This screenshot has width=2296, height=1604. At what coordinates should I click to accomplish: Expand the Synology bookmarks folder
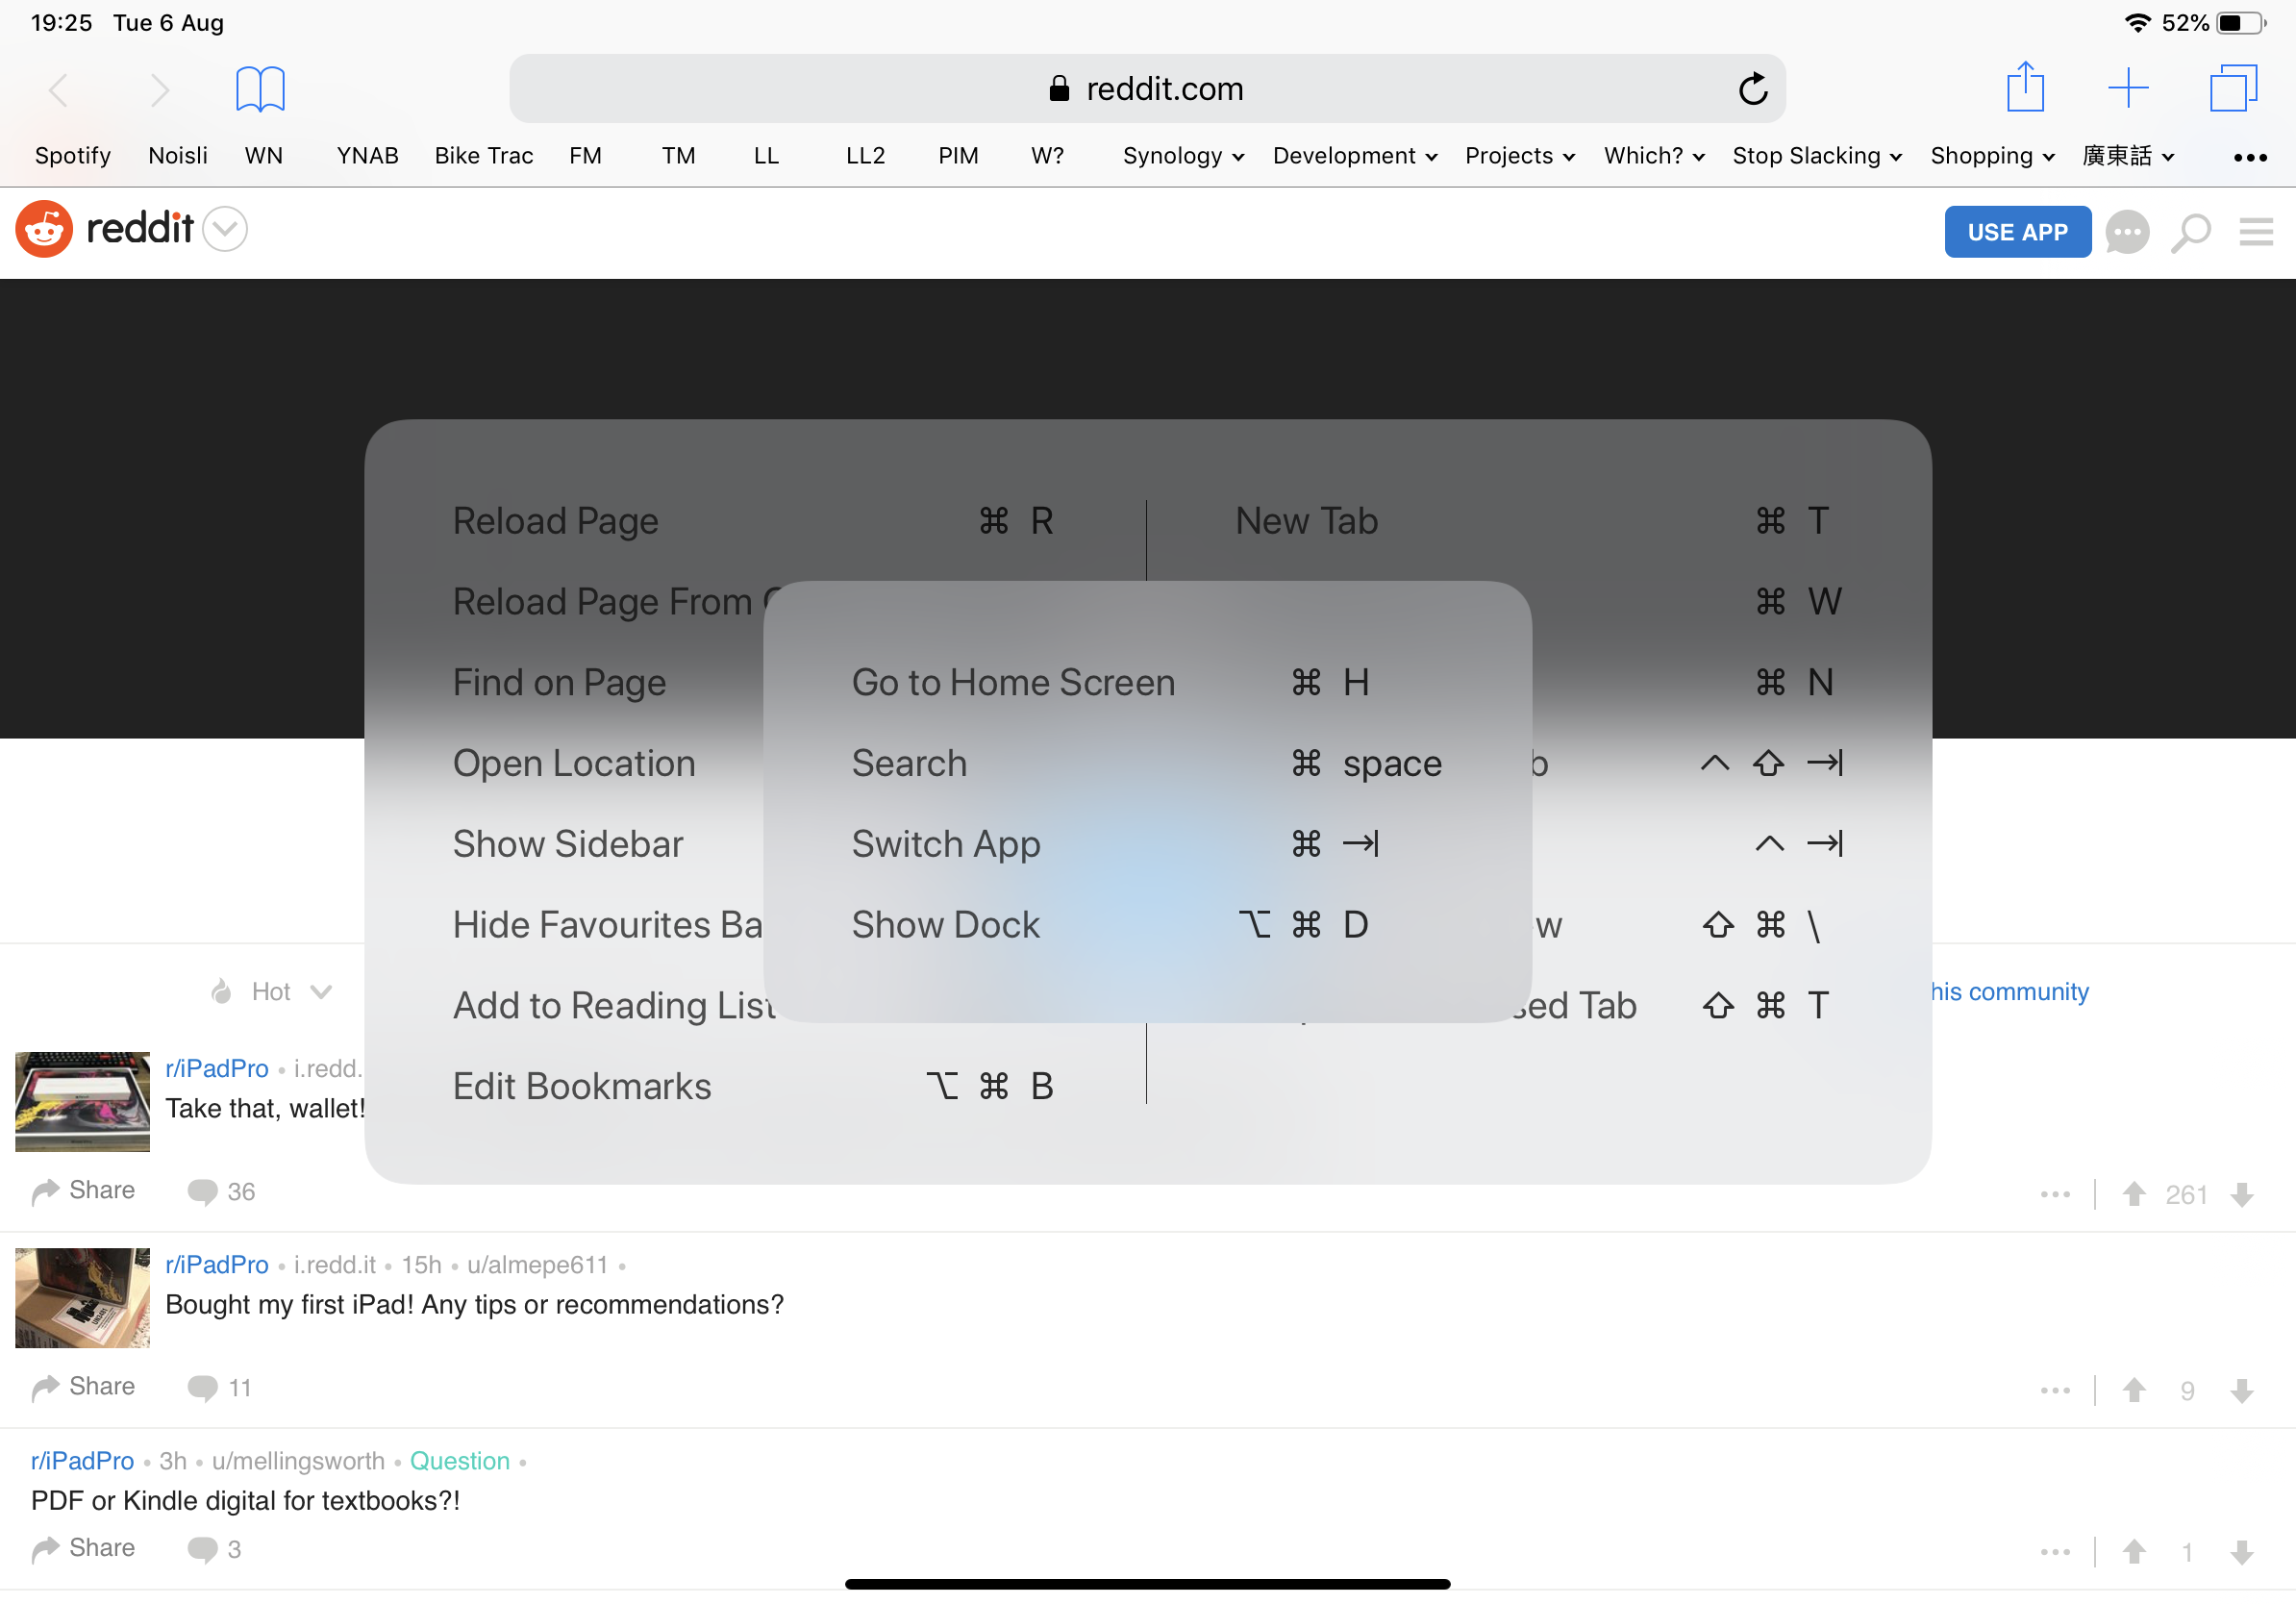pos(1182,156)
